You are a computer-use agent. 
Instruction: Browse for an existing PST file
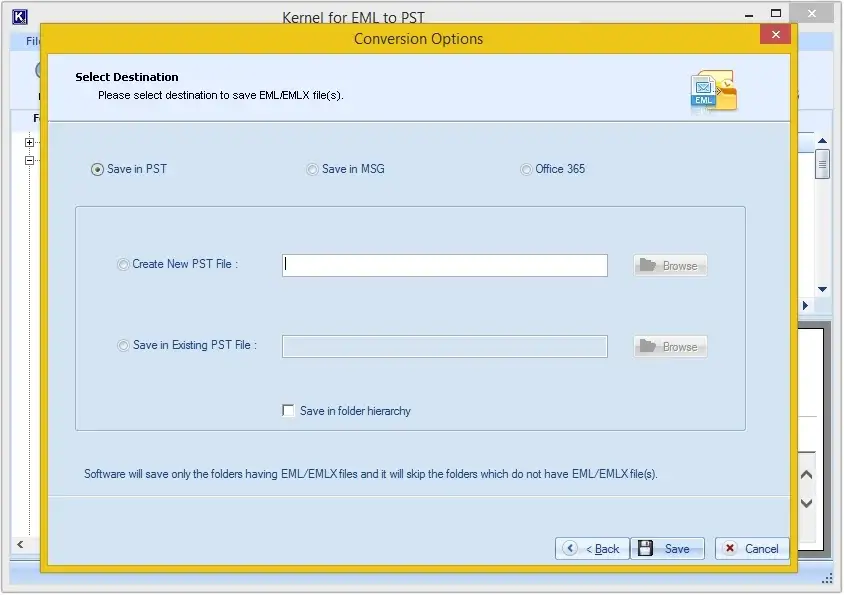(x=670, y=347)
